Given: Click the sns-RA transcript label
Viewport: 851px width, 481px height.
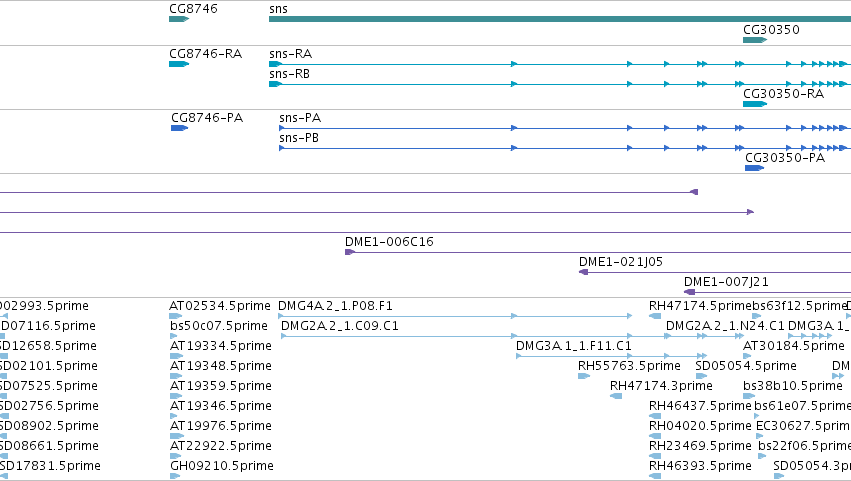Looking at the screenshot, I should click(x=290, y=54).
